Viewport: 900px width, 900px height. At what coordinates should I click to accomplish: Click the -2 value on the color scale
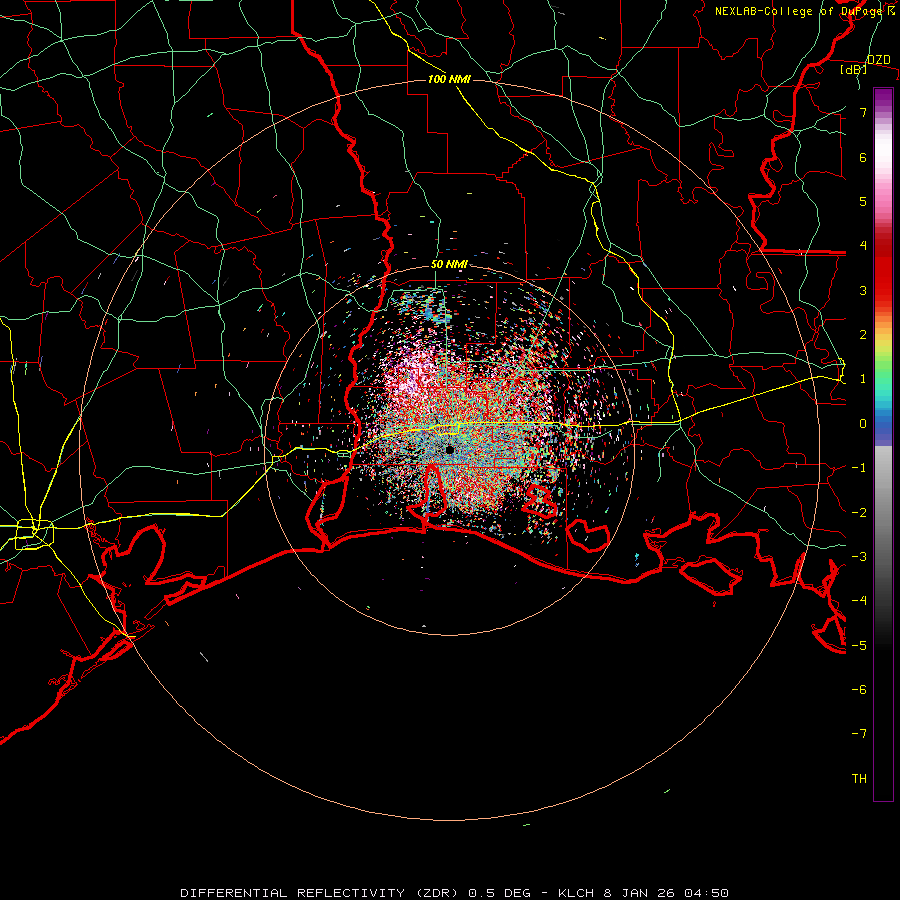[x=859, y=513]
